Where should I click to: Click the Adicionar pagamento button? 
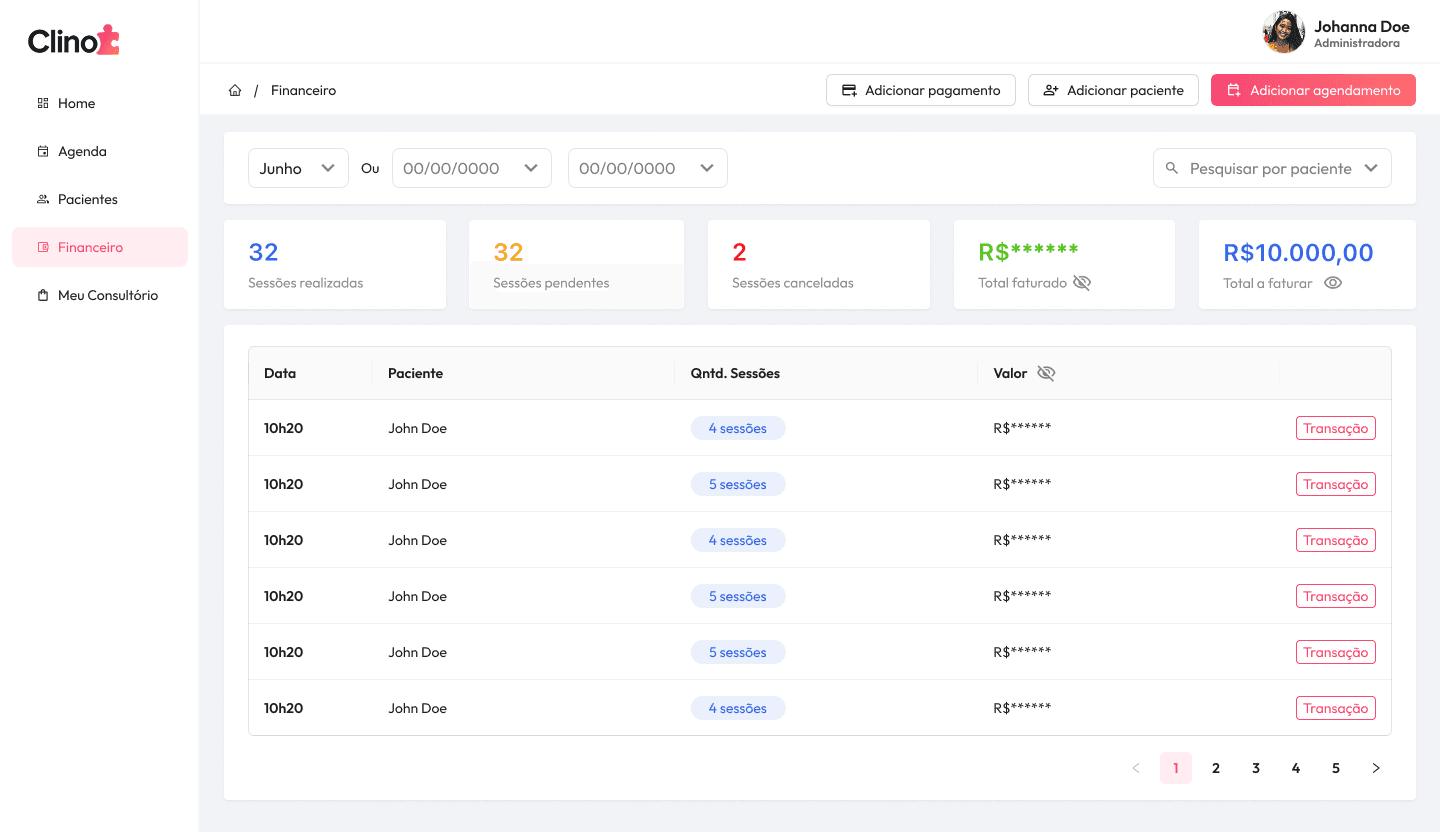click(x=920, y=90)
